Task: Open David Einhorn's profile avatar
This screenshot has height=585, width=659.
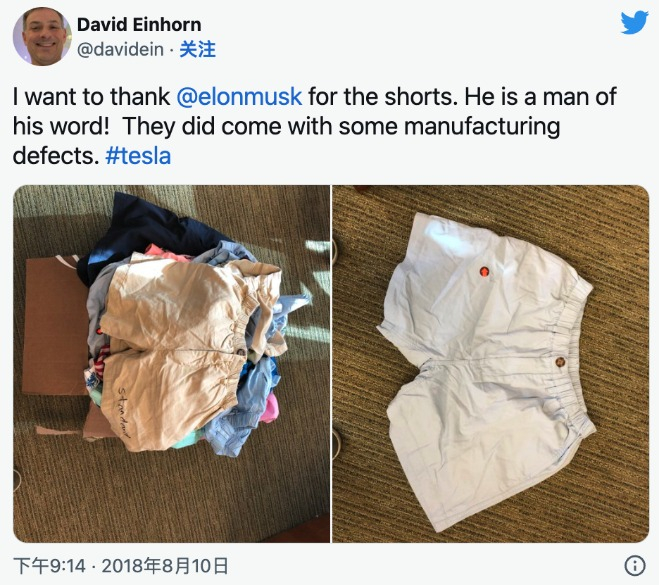Action: 41,37
